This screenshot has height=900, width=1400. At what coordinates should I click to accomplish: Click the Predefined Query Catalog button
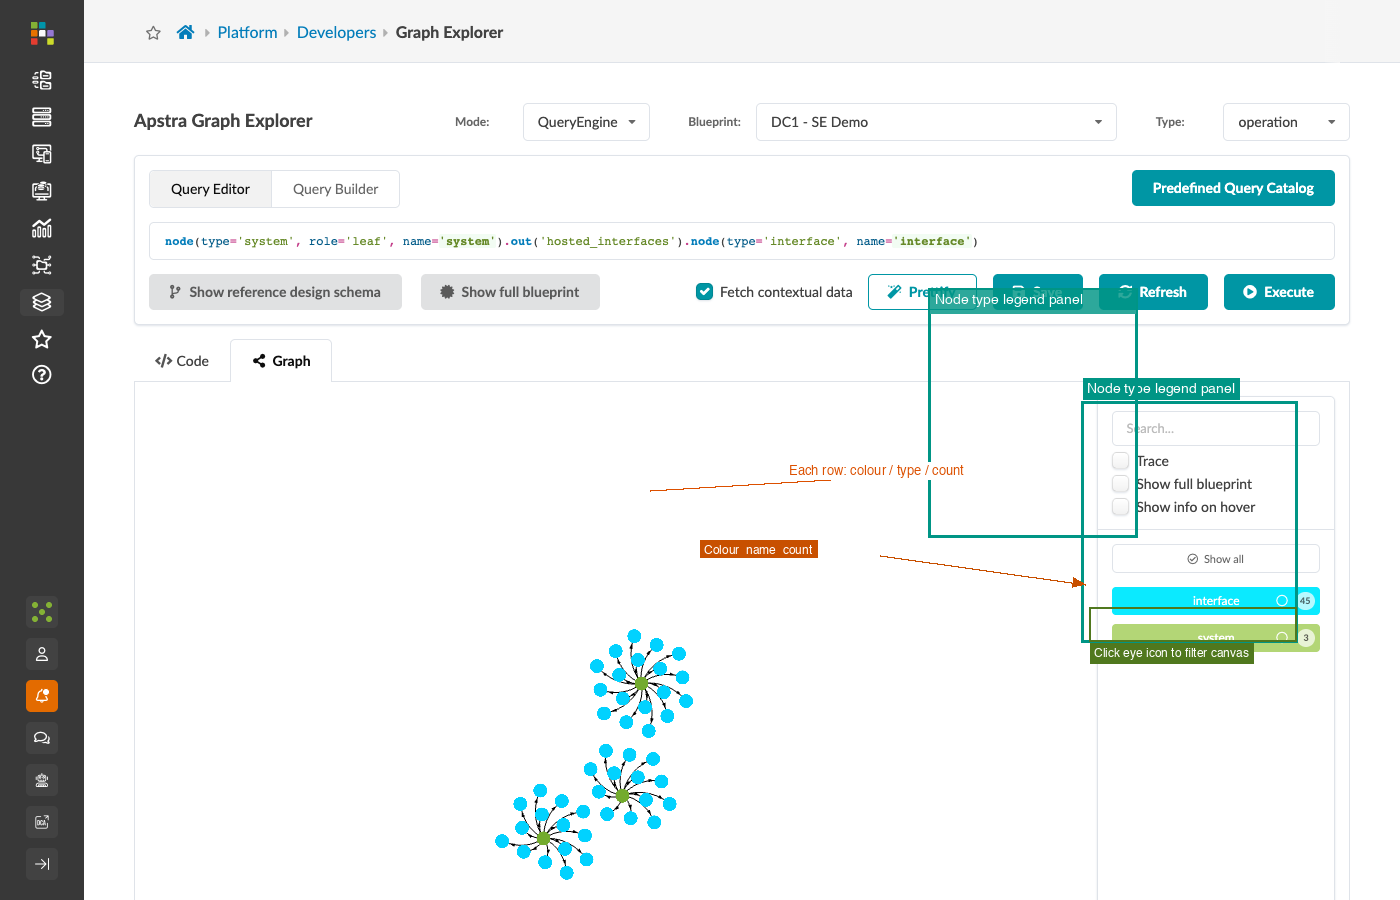[x=1233, y=188]
